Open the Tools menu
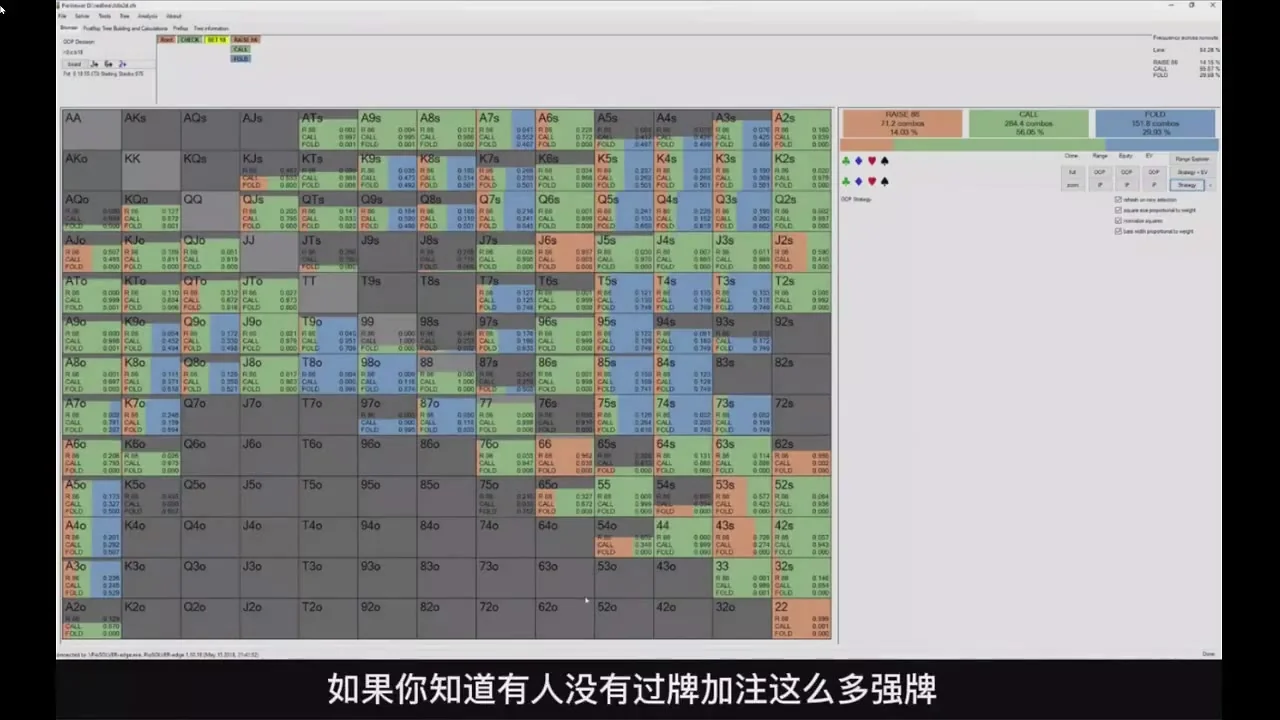This screenshot has height=720, width=1280. coord(105,17)
